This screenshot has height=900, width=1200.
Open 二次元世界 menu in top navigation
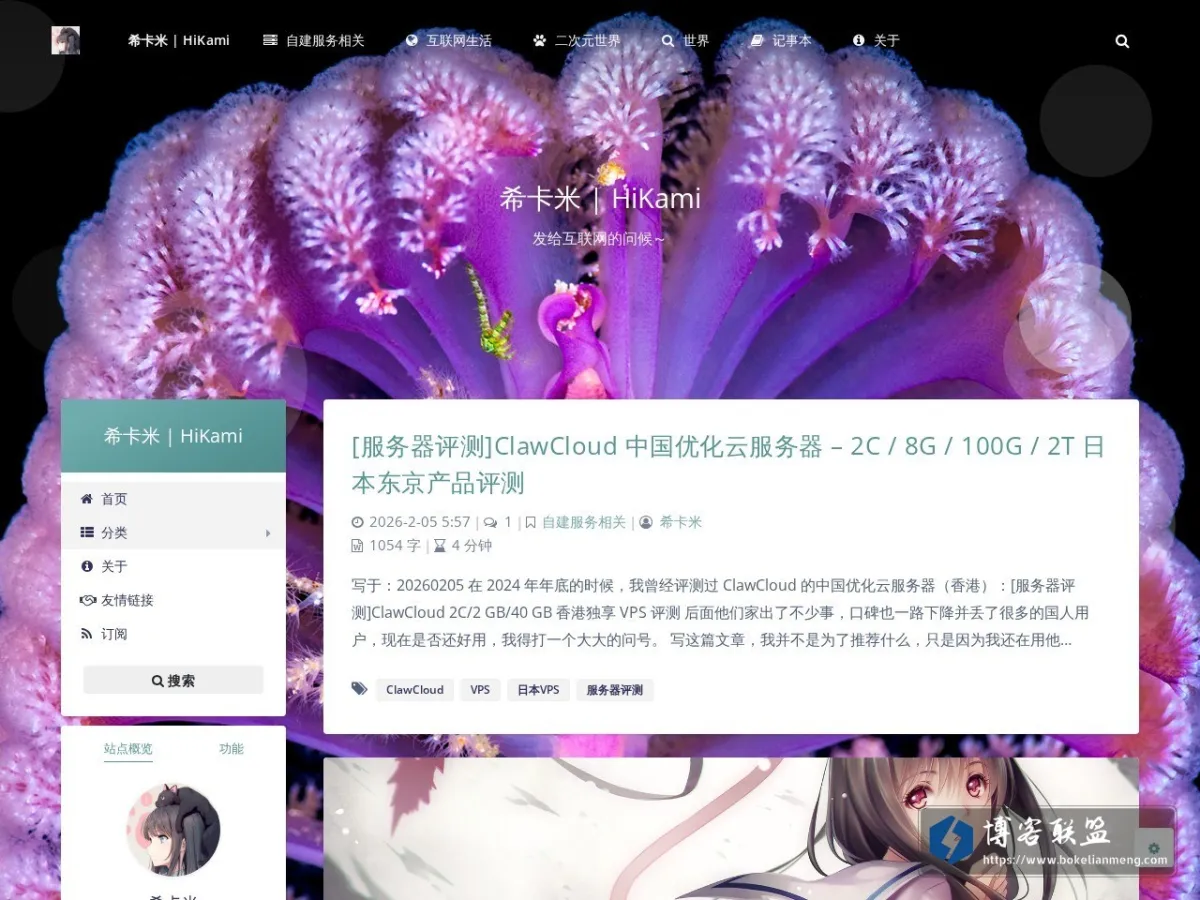tap(577, 41)
